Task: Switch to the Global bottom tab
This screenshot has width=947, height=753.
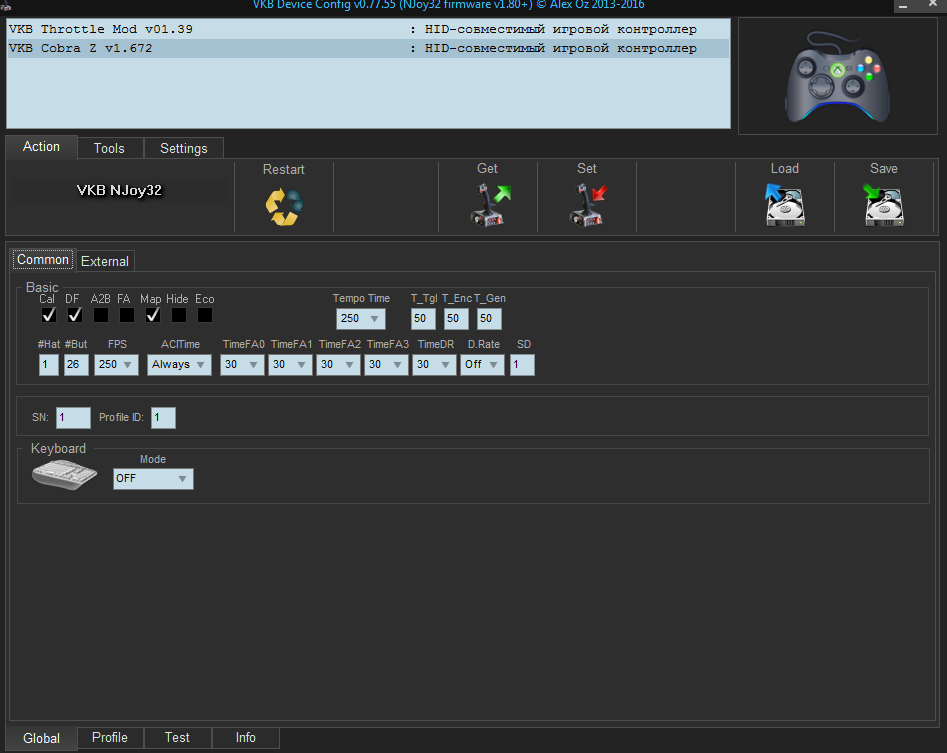Action: pos(41,739)
